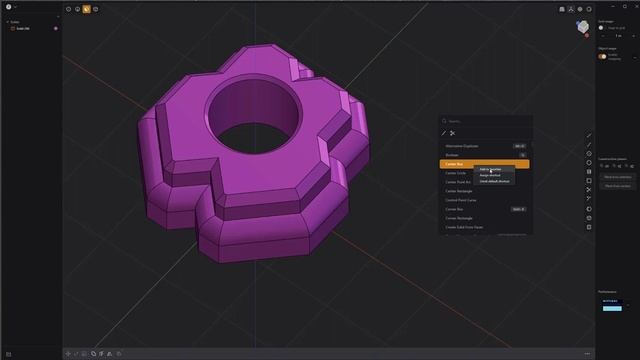Select the second curve tool below Line
Viewport: 640px width, 360px height.
point(589,144)
